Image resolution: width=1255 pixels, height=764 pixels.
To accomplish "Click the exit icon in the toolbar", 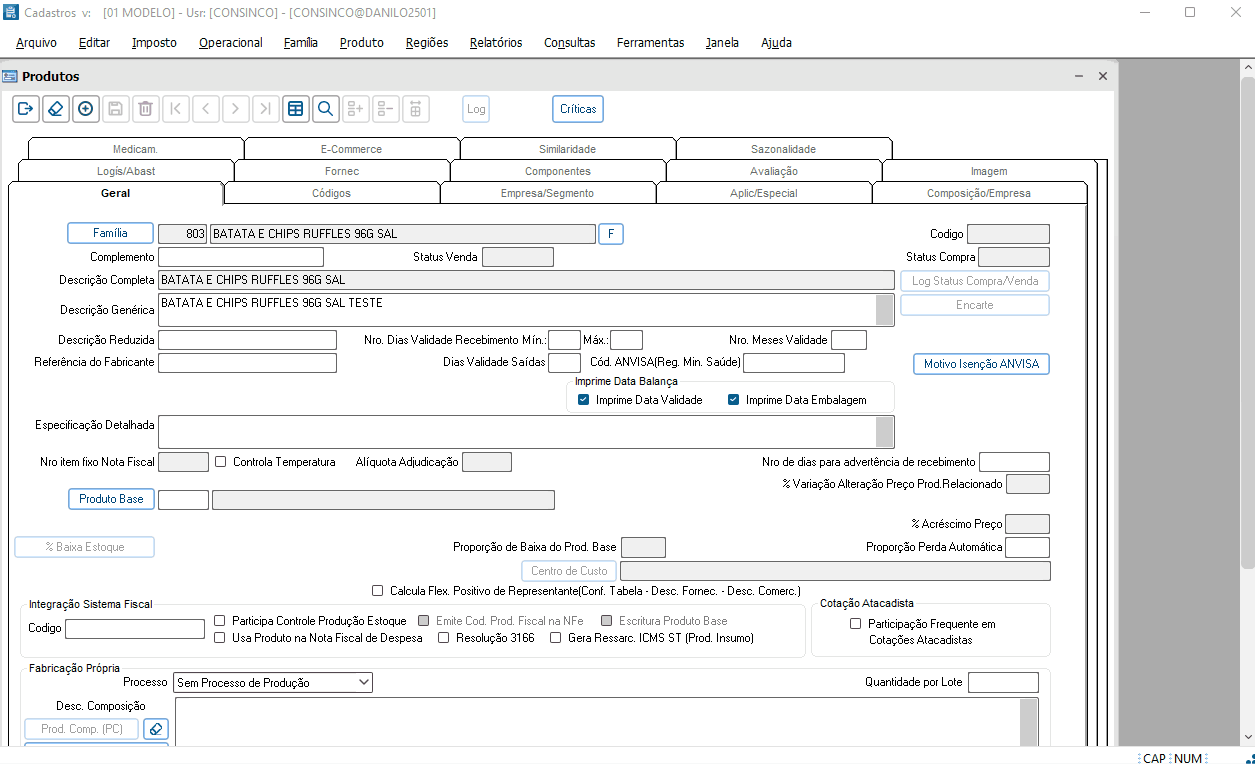I will tap(26, 109).
